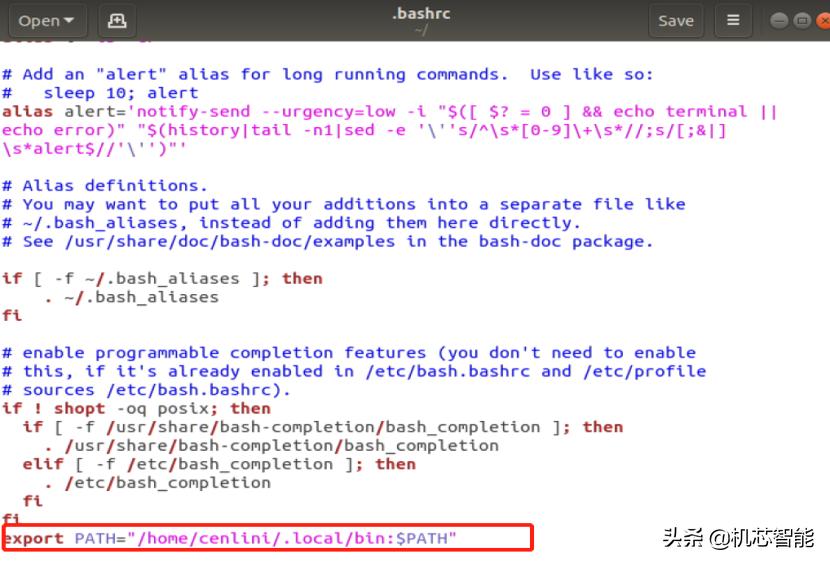830x564 pixels.
Task: Open the file chooser via Open button
Action: point(46,21)
